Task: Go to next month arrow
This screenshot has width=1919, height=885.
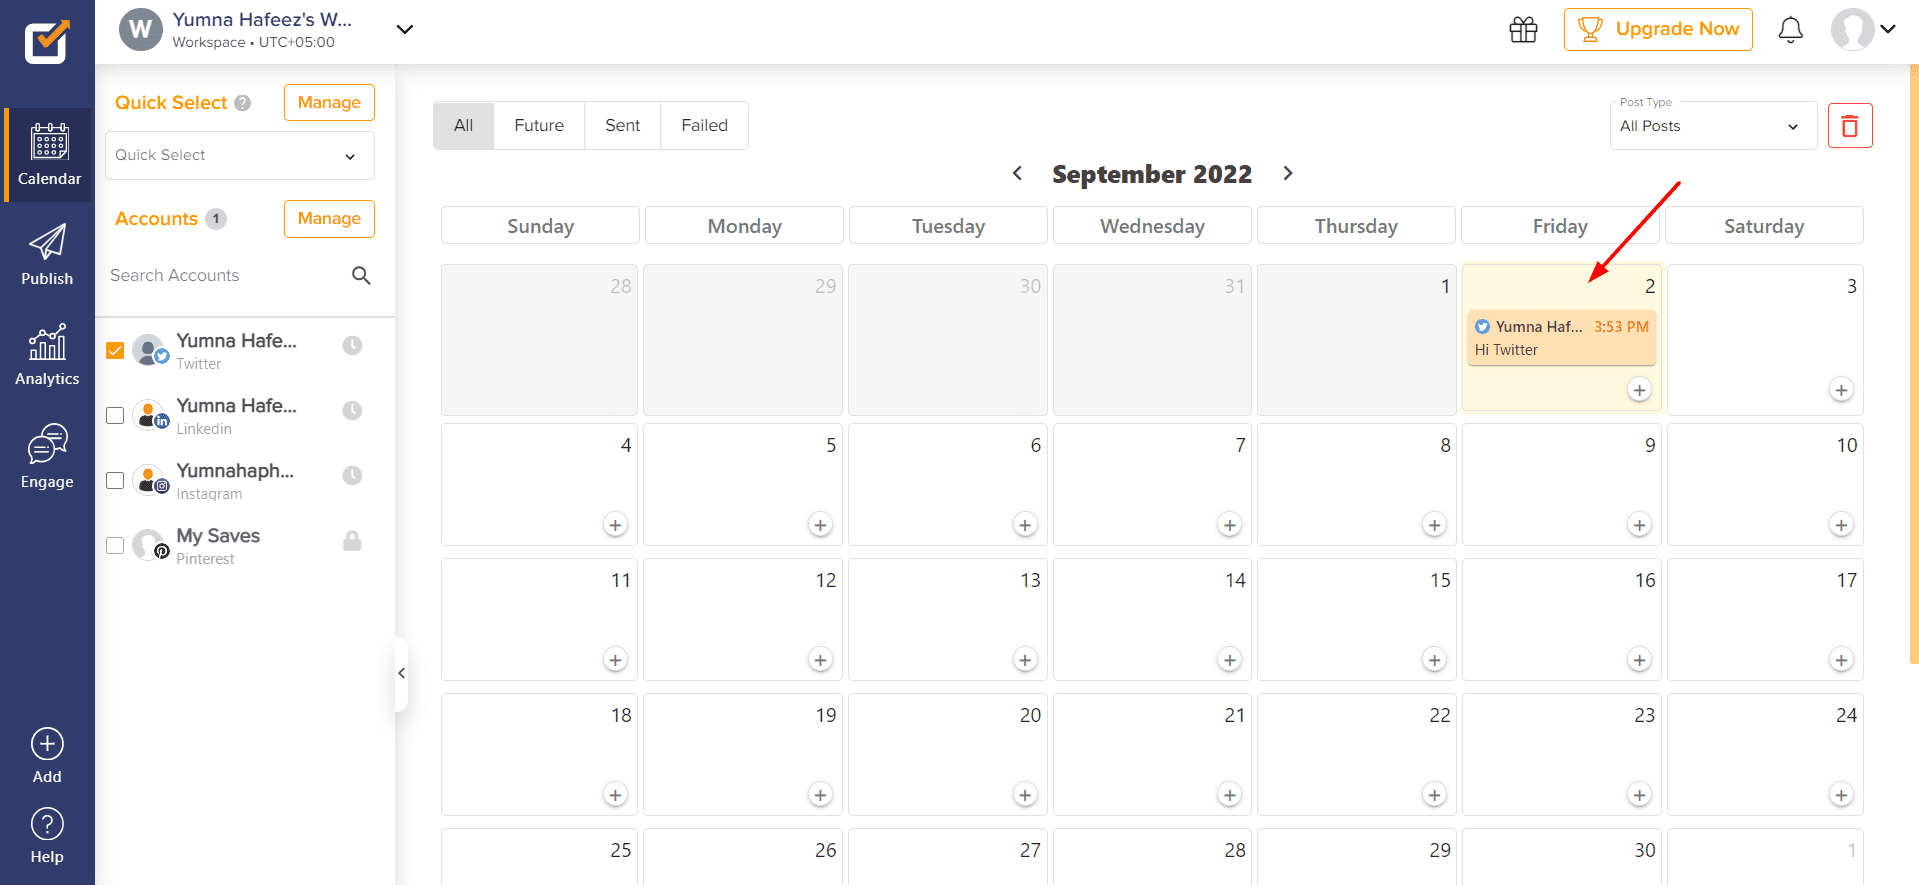Action: pyautogui.click(x=1288, y=174)
